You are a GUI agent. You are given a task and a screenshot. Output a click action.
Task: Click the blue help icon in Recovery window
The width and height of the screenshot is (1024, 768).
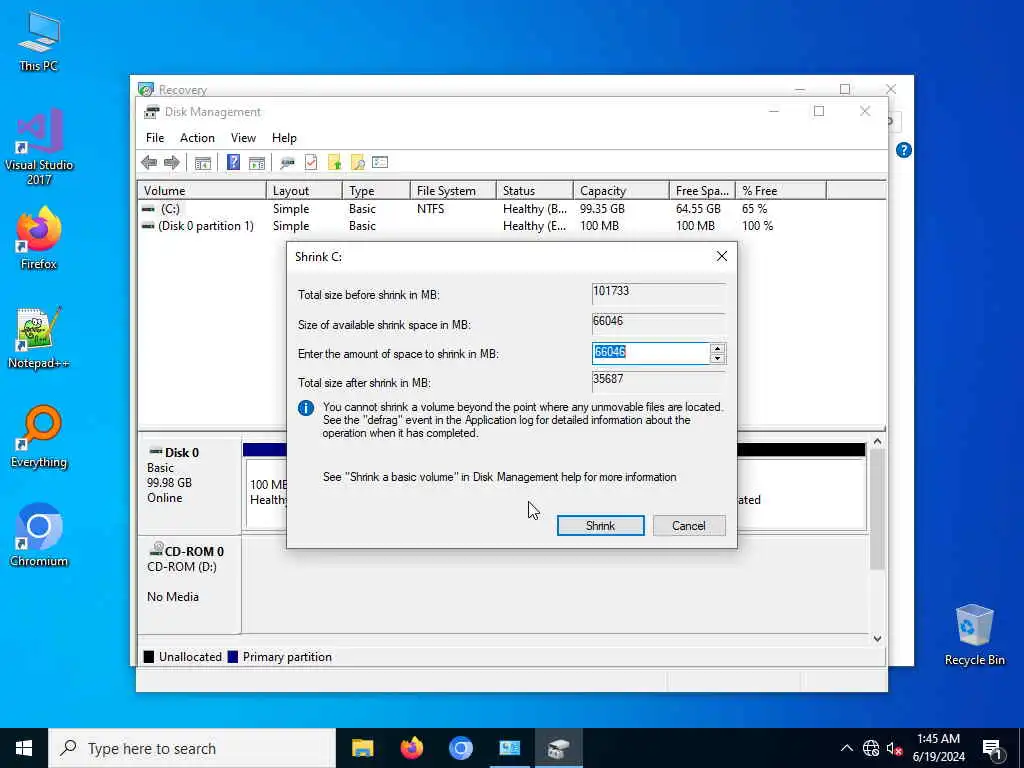point(904,150)
